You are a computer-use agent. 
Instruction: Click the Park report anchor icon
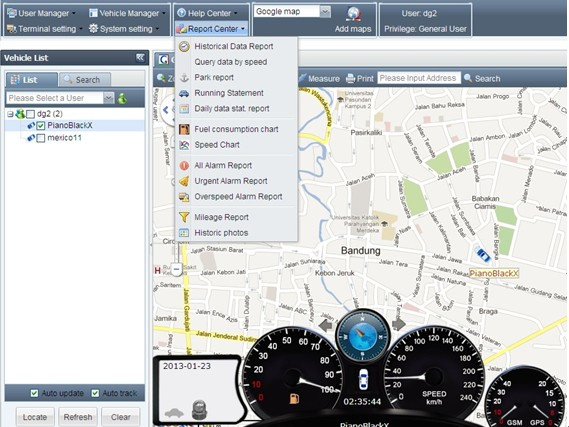(184, 78)
